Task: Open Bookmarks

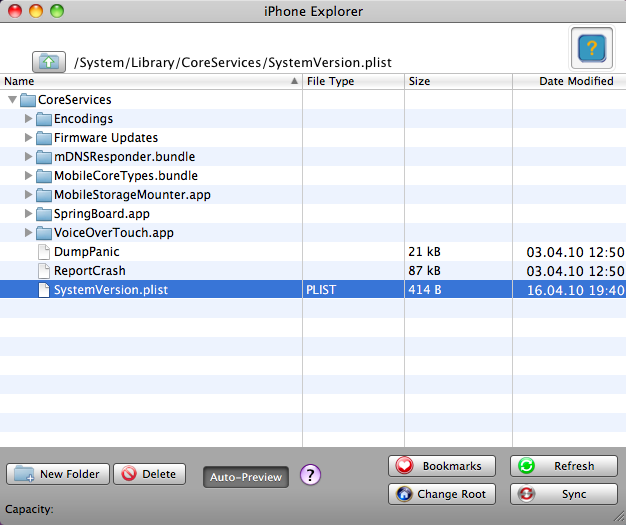Action: pos(442,466)
